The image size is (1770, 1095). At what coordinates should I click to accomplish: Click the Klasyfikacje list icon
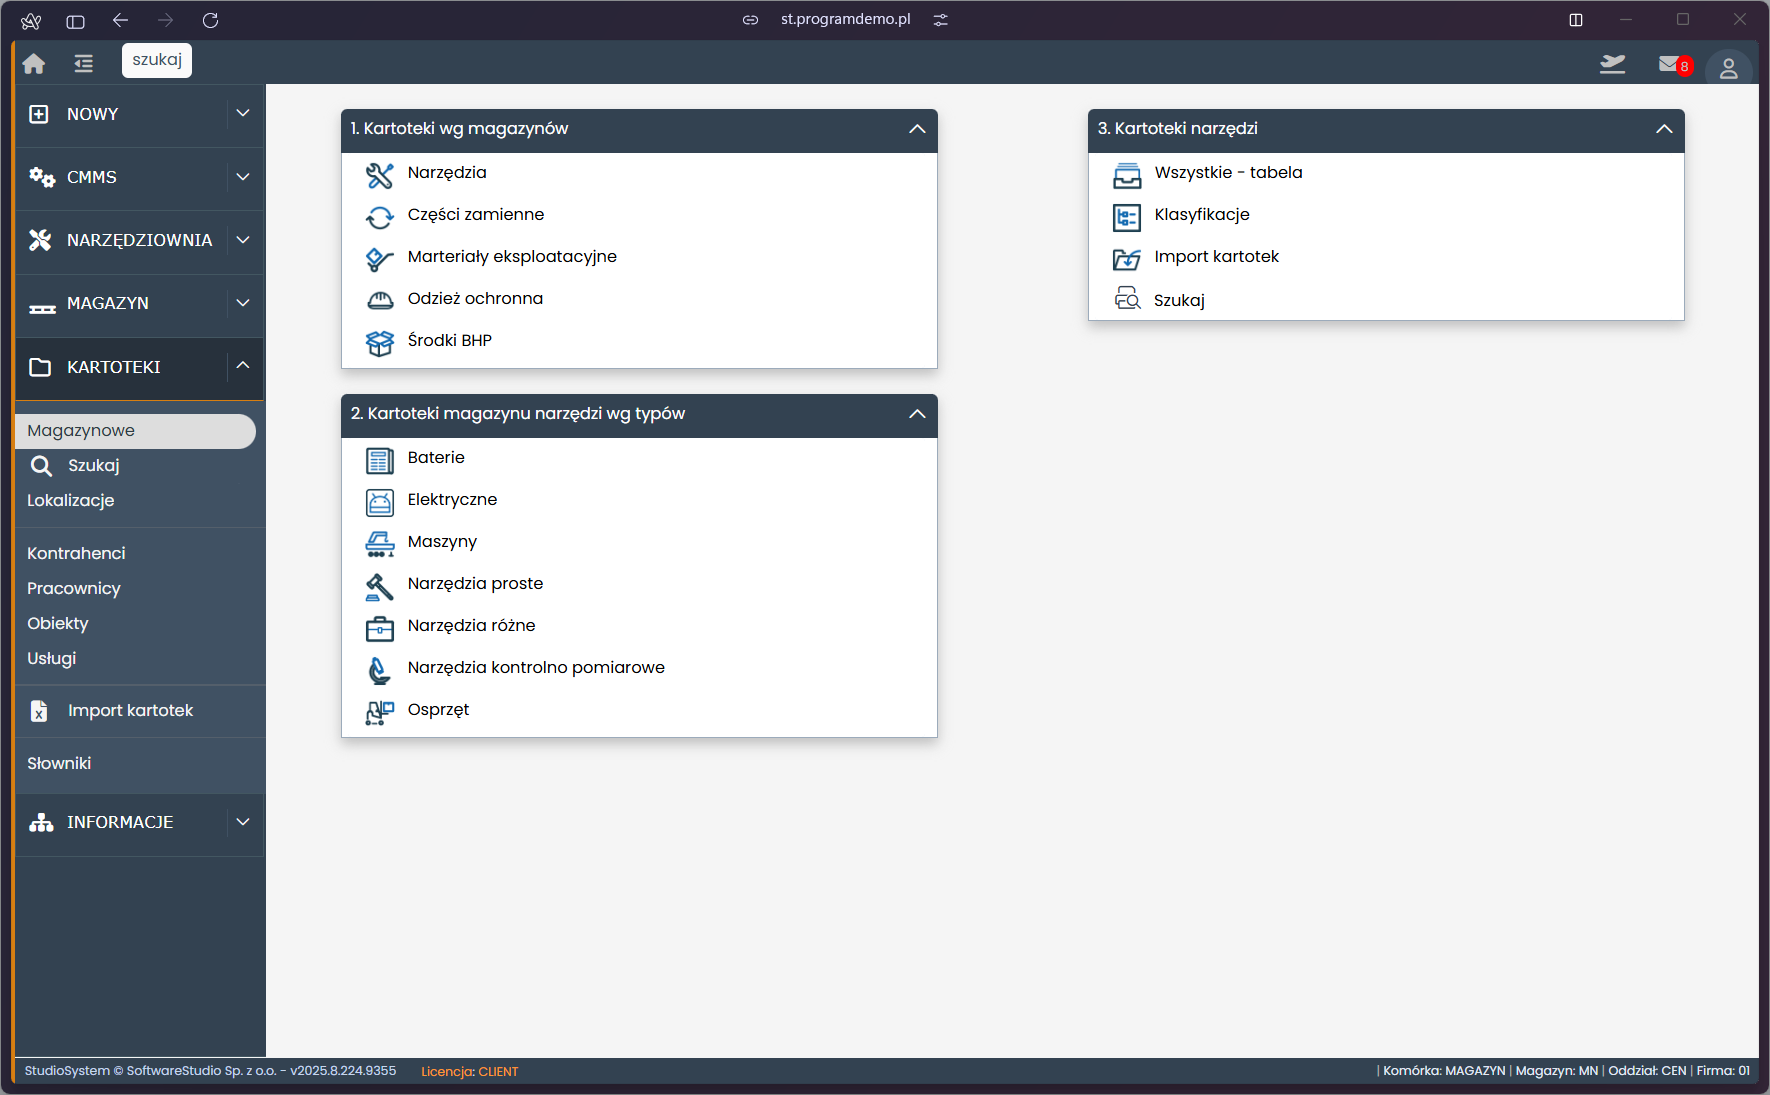tap(1126, 217)
